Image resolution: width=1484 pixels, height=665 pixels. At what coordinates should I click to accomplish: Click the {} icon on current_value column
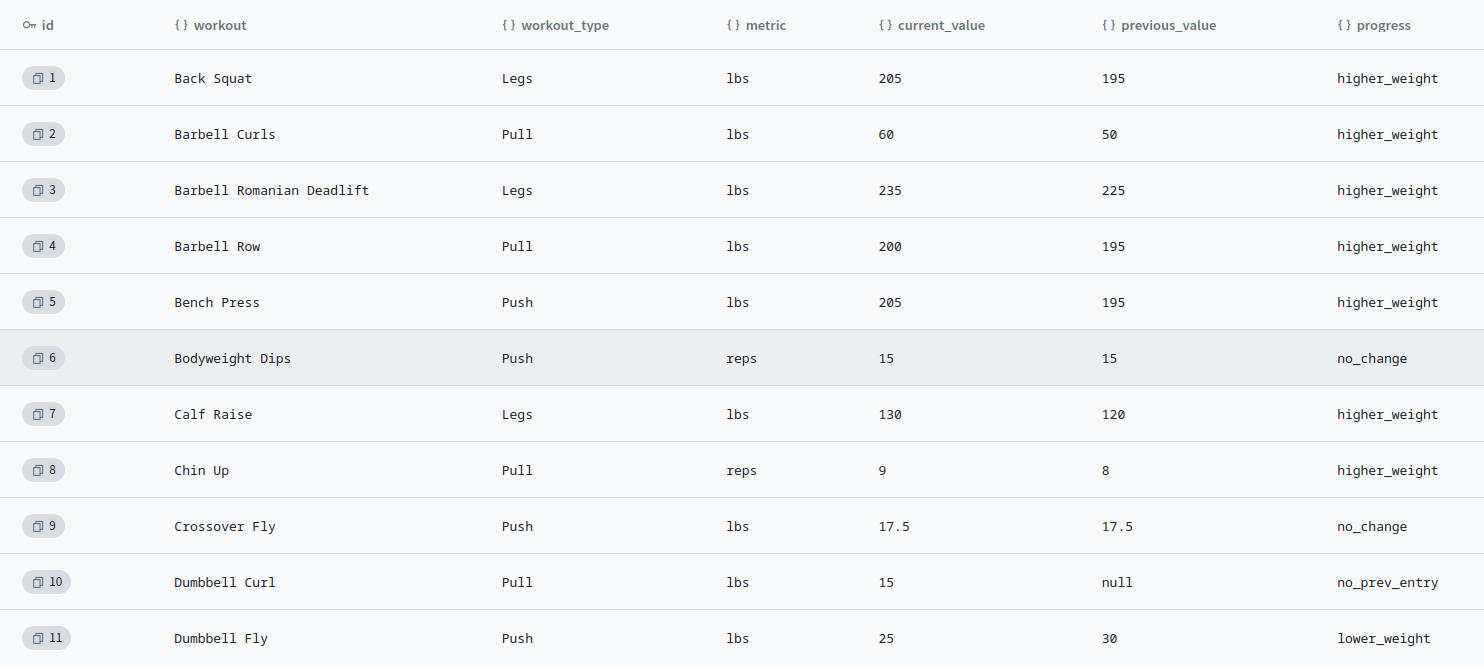(884, 25)
